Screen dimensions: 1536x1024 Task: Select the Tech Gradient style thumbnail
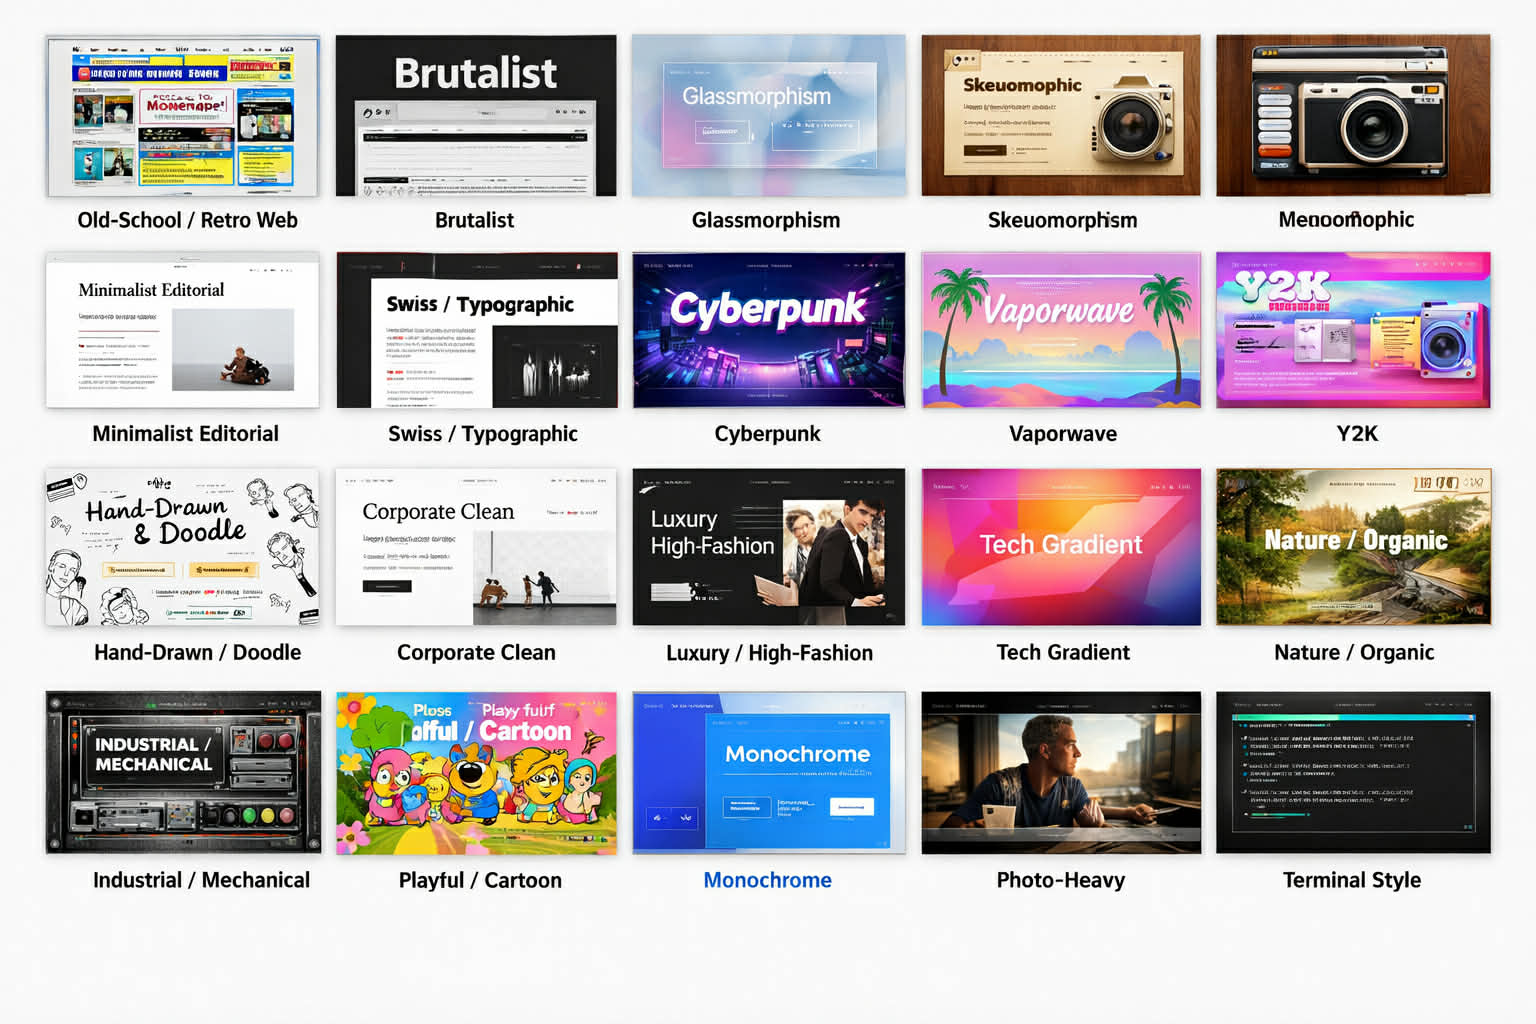(1061, 547)
